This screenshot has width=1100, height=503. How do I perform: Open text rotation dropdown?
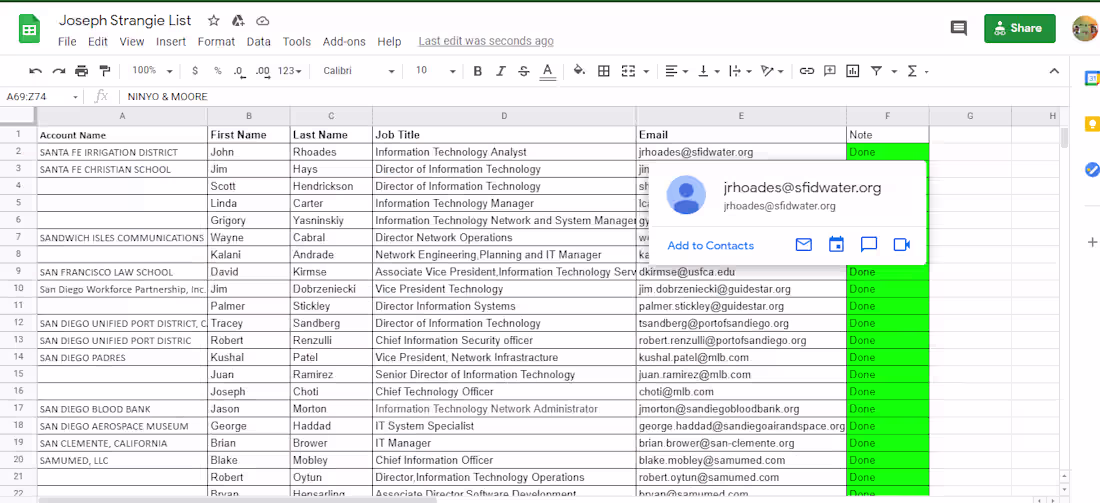click(x=772, y=71)
